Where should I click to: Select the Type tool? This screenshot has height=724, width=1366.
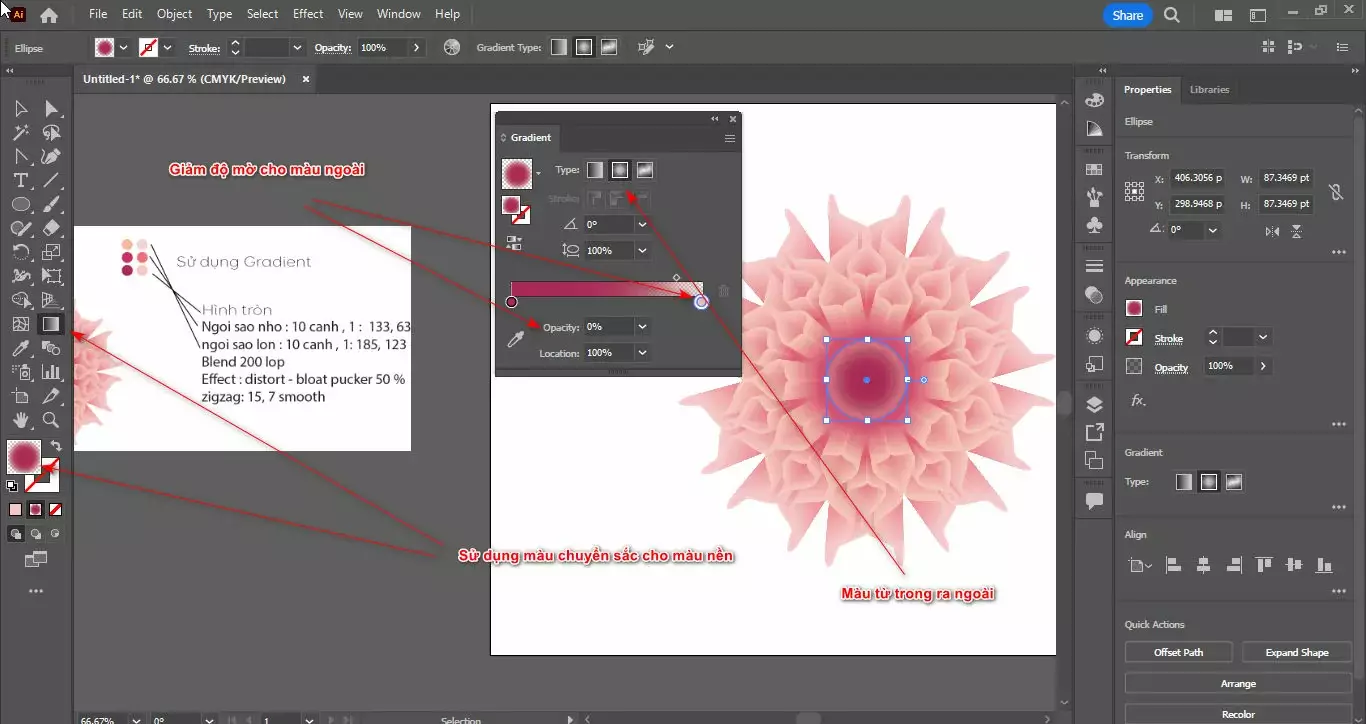coord(20,180)
